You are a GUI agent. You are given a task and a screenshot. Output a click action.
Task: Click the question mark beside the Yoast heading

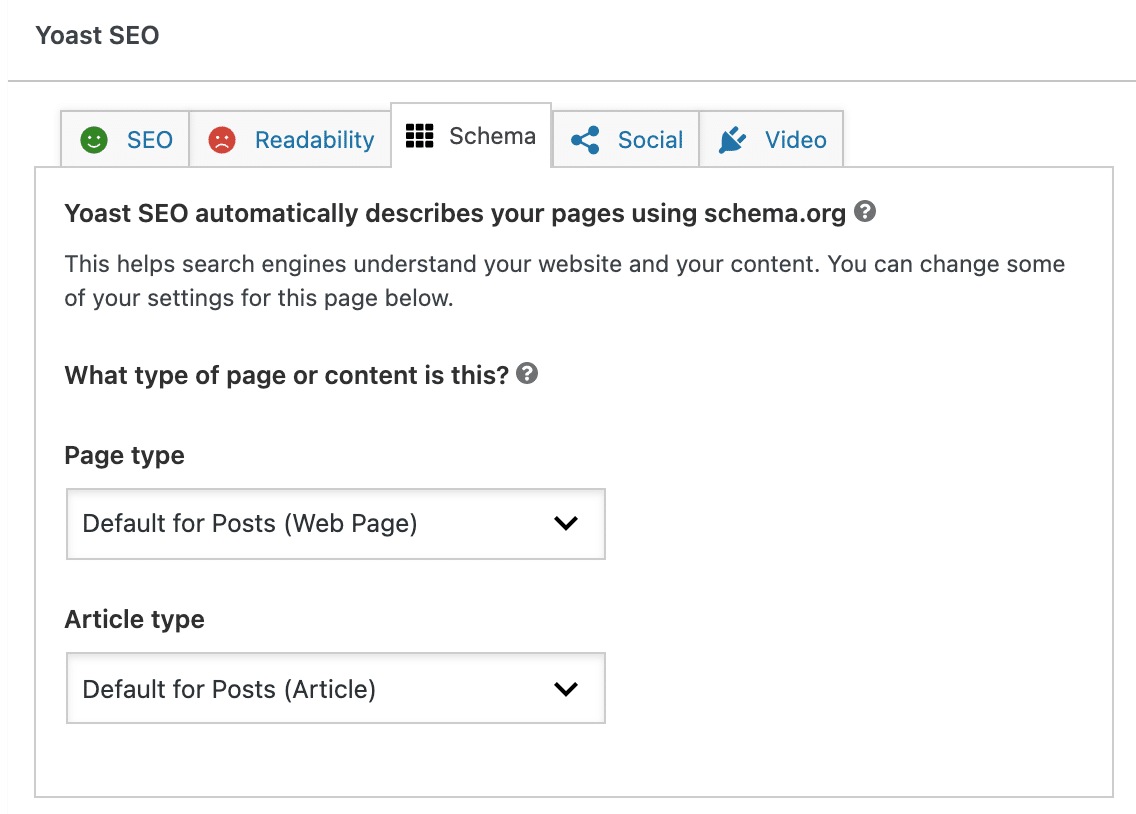pos(866,212)
